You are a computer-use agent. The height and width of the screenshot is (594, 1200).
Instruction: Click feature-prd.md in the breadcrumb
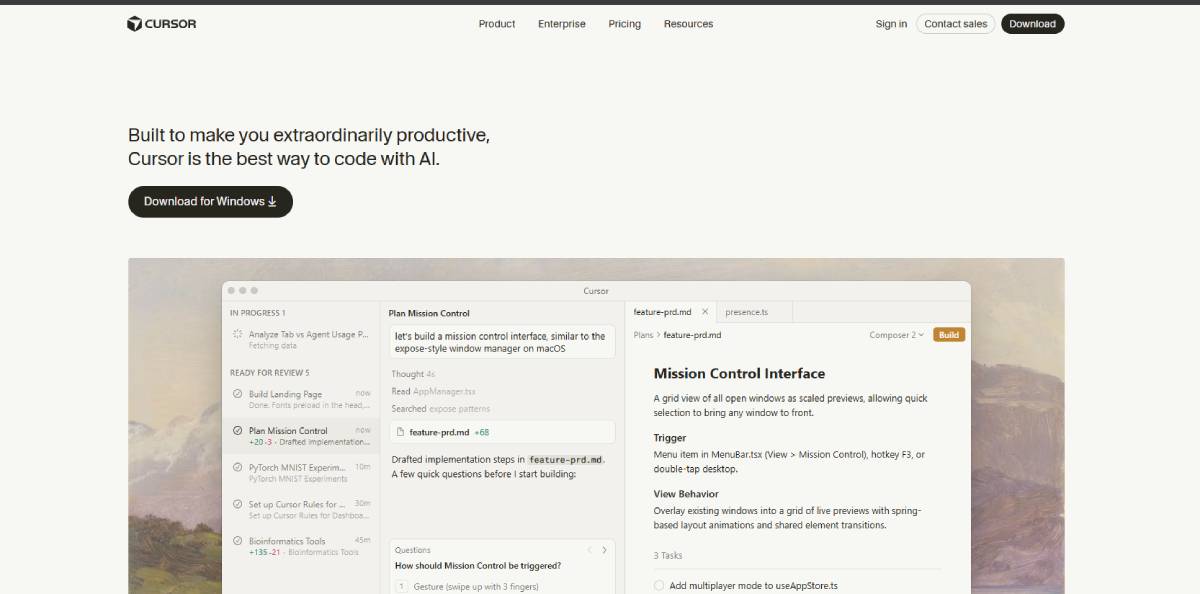pyautogui.click(x=692, y=335)
